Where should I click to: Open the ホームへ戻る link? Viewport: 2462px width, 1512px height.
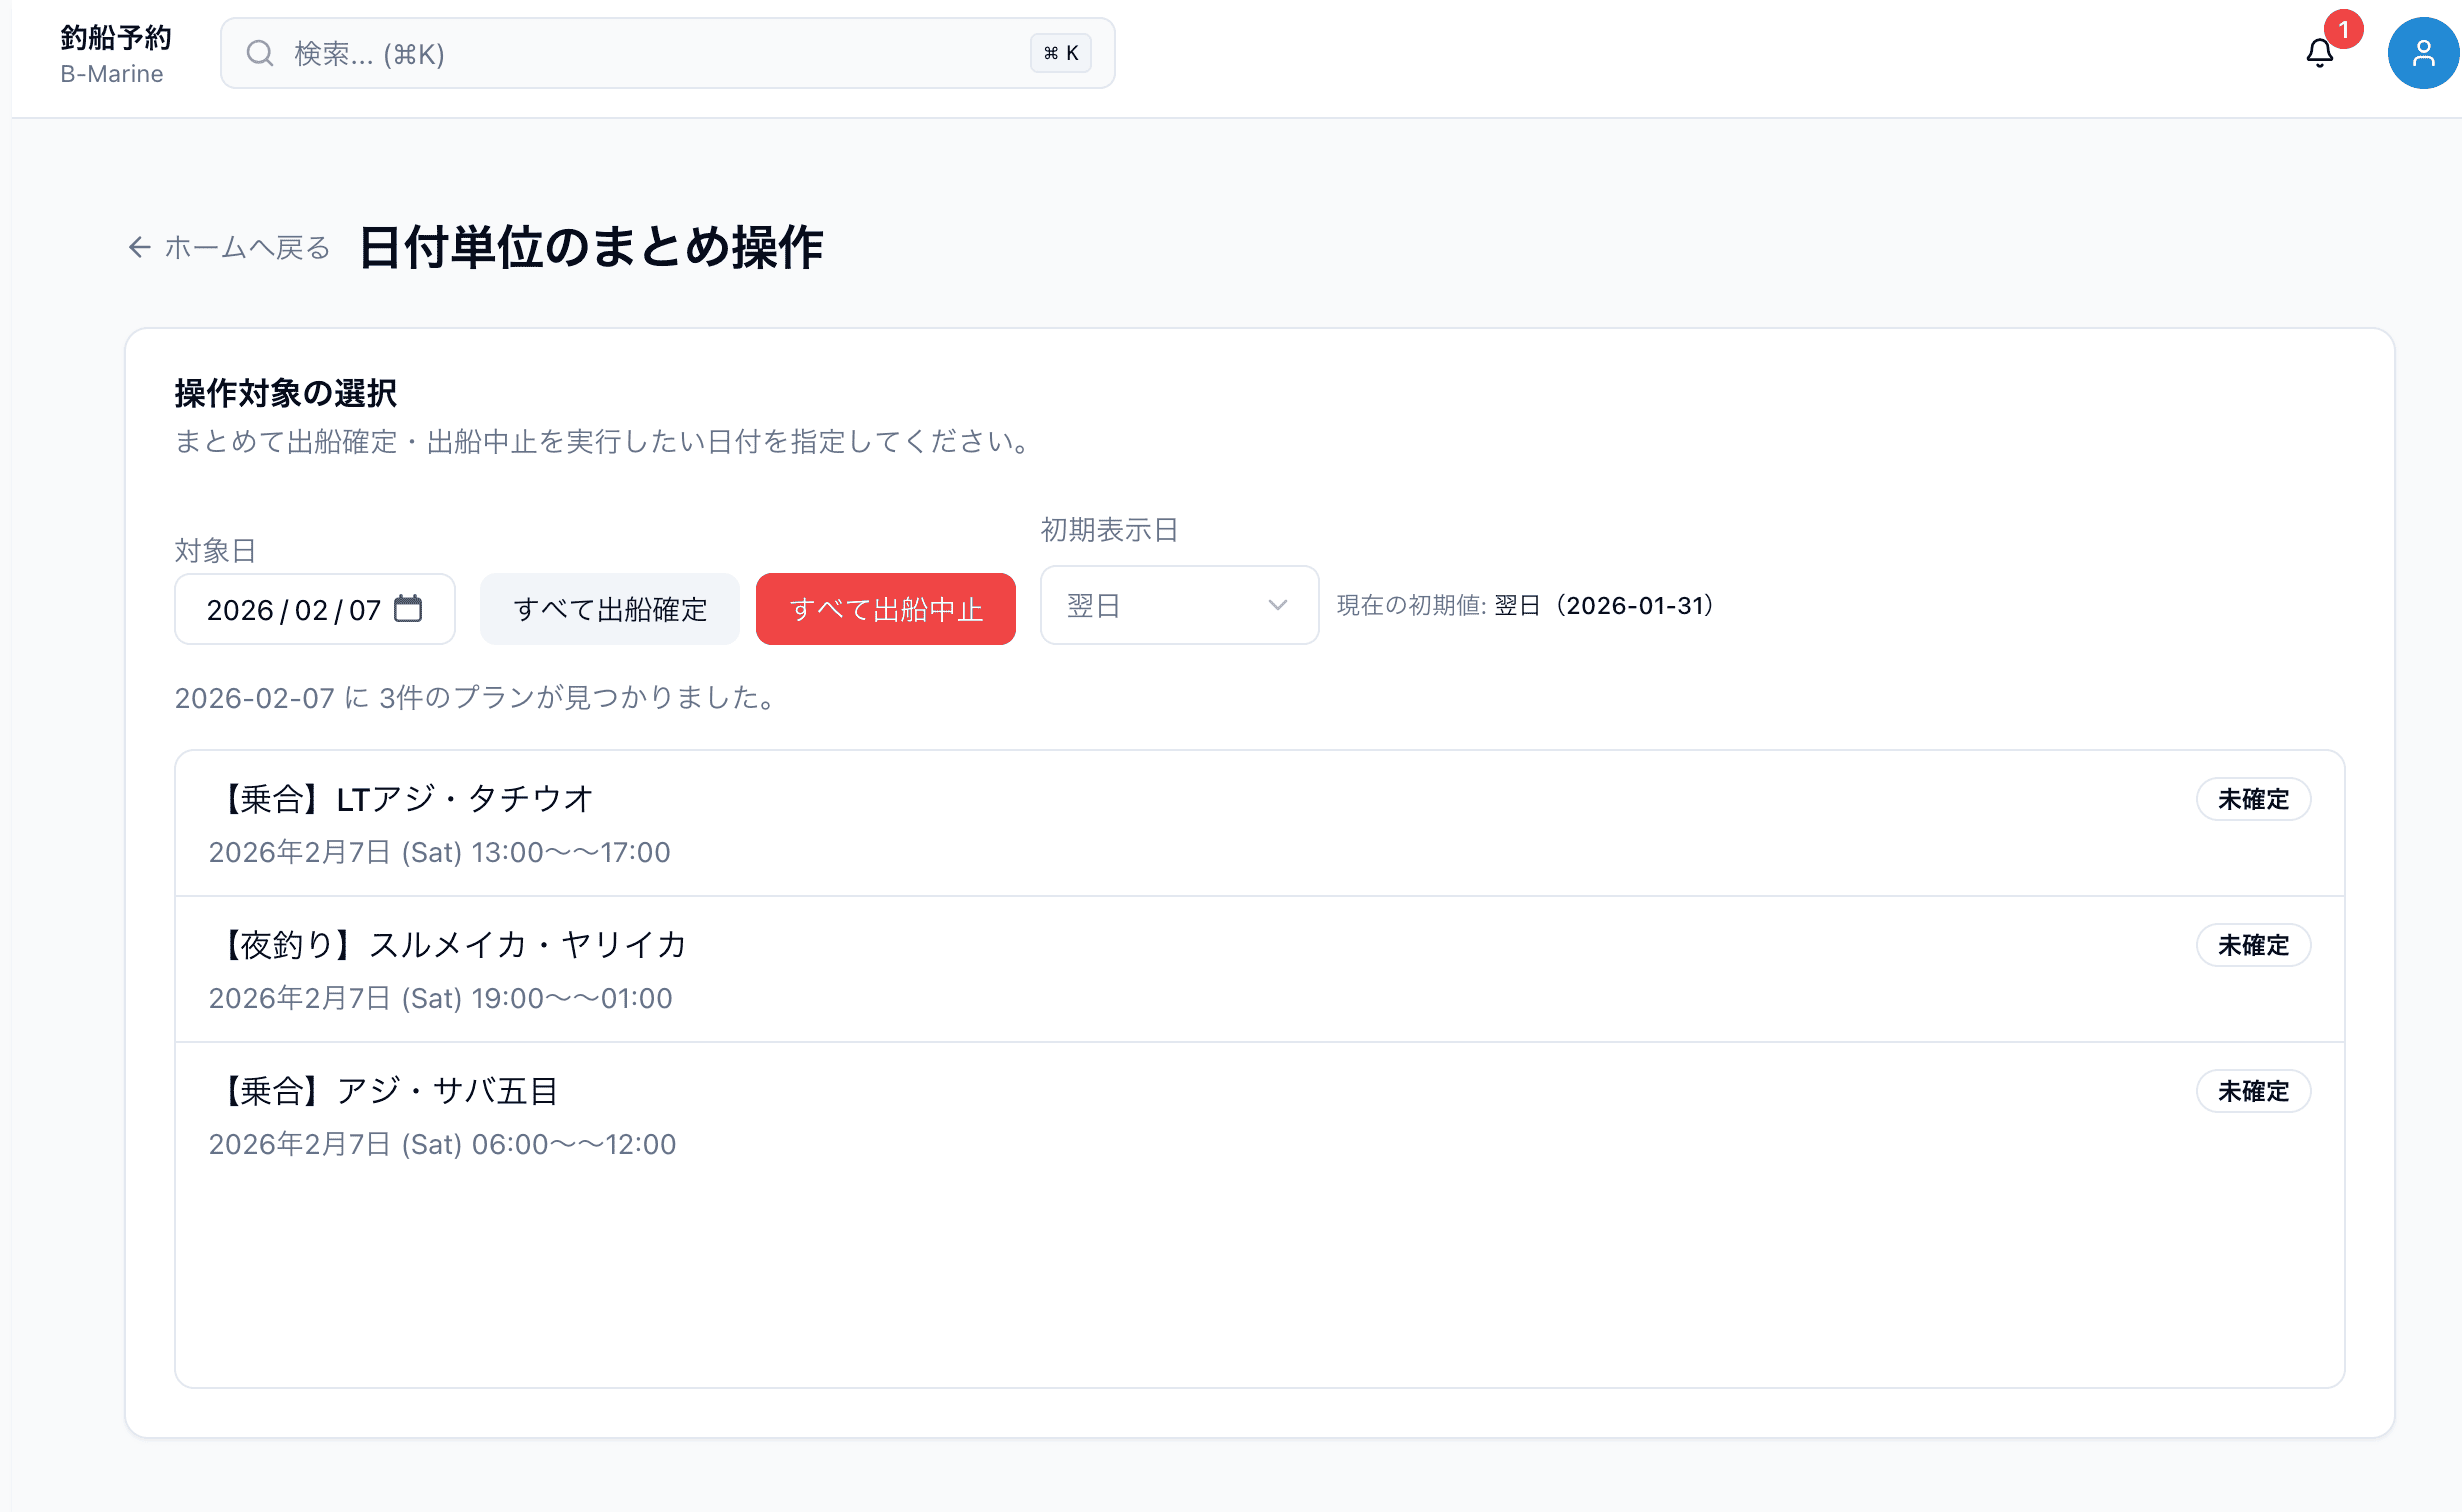(x=245, y=247)
